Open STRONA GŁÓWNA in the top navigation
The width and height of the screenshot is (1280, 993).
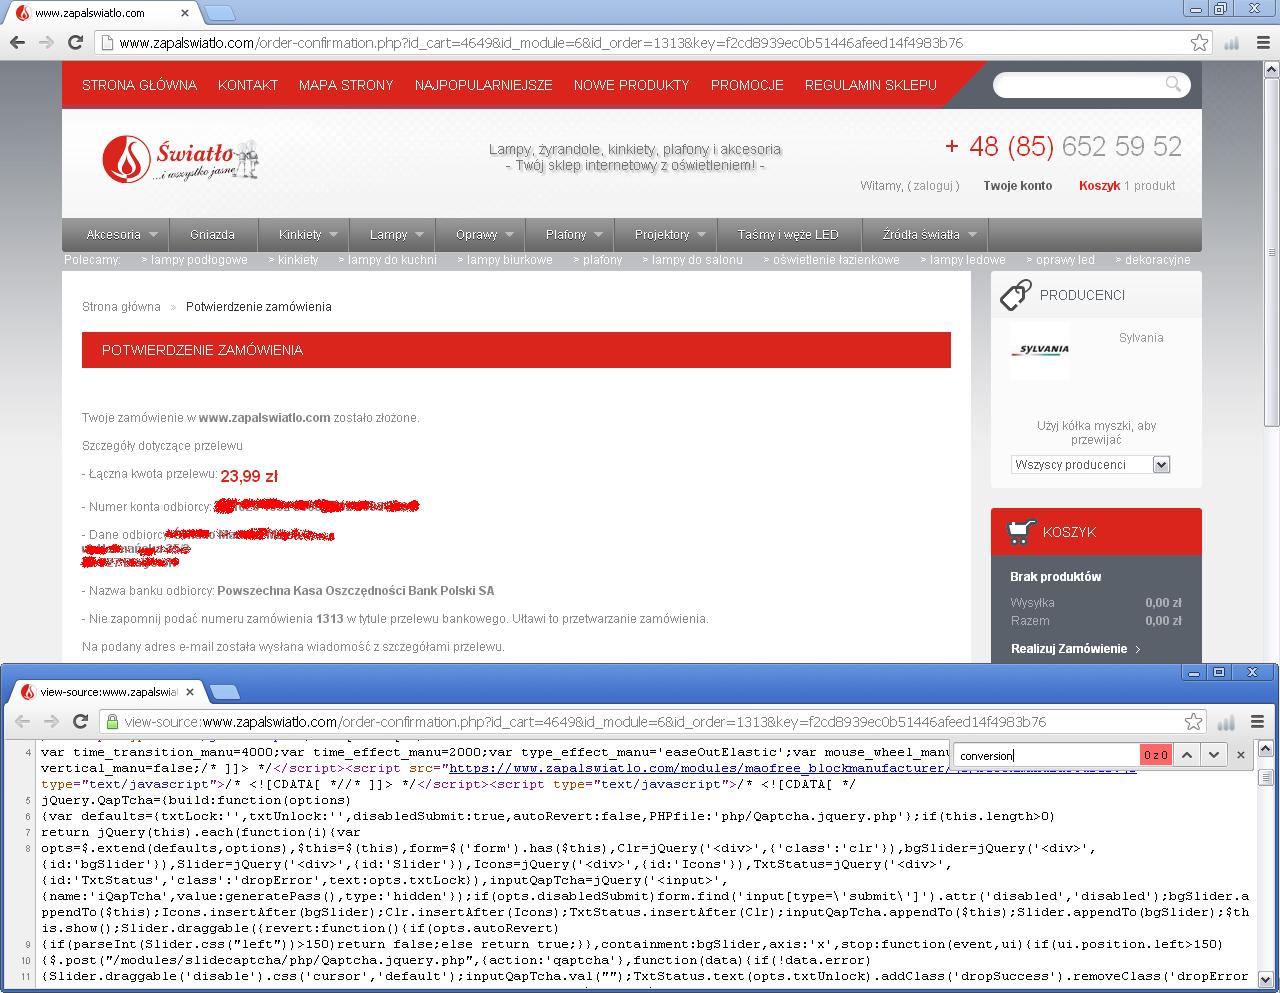click(139, 85)
